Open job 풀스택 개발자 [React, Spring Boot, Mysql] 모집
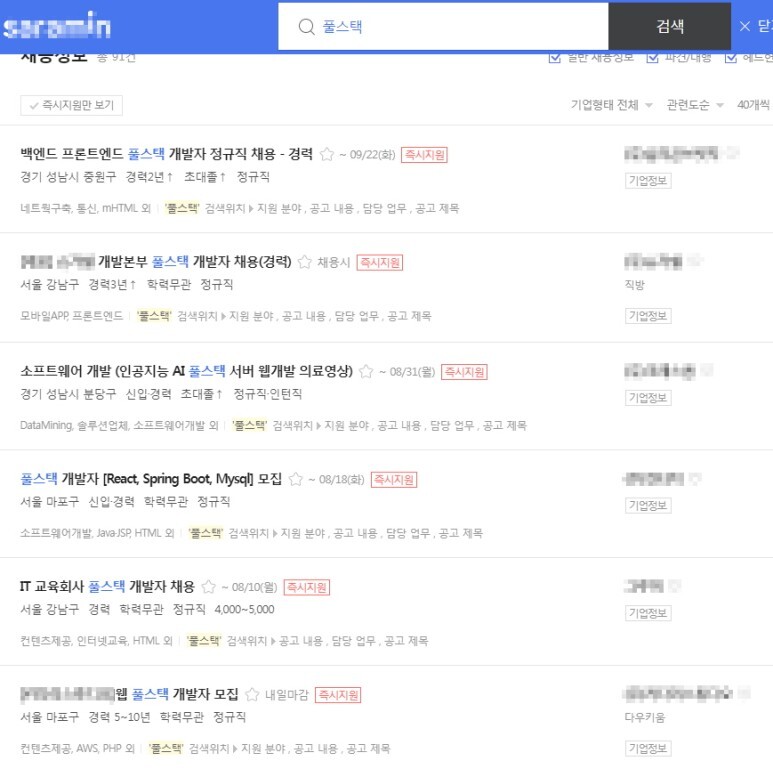This screenshot has height=769, width=773. 151,479
